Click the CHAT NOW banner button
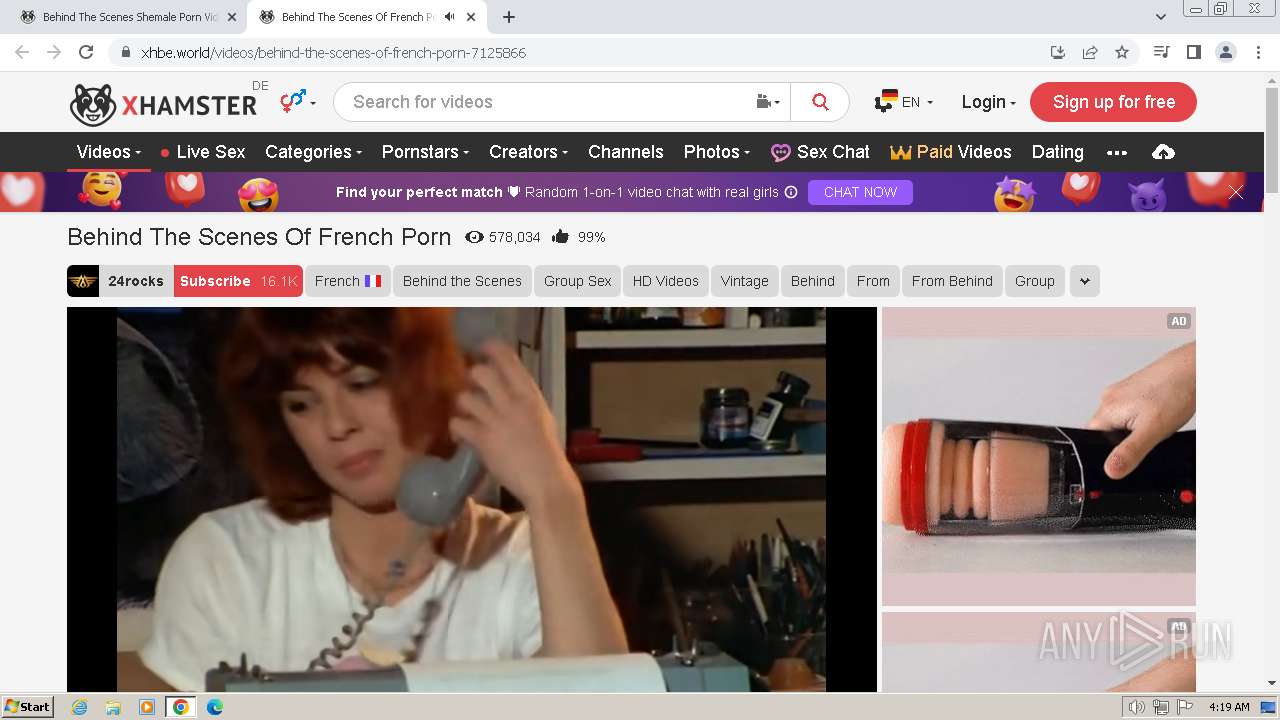Image resolution: width=1280 pixels, height=720 pixels. click(860, 192)
